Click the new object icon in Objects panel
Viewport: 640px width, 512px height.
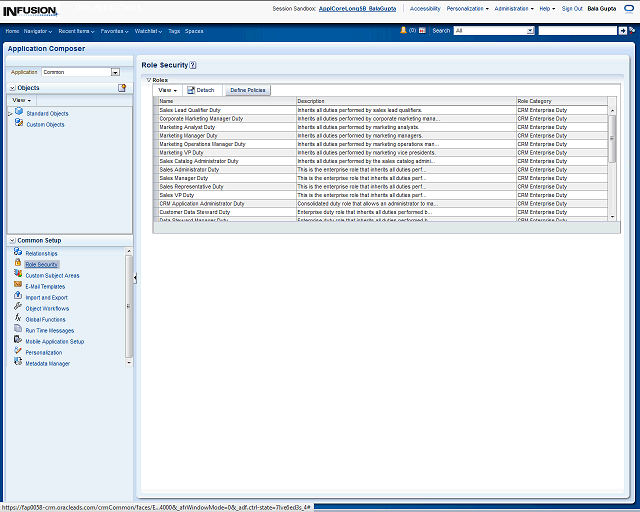pyautogui.click(x=122, y=88)
